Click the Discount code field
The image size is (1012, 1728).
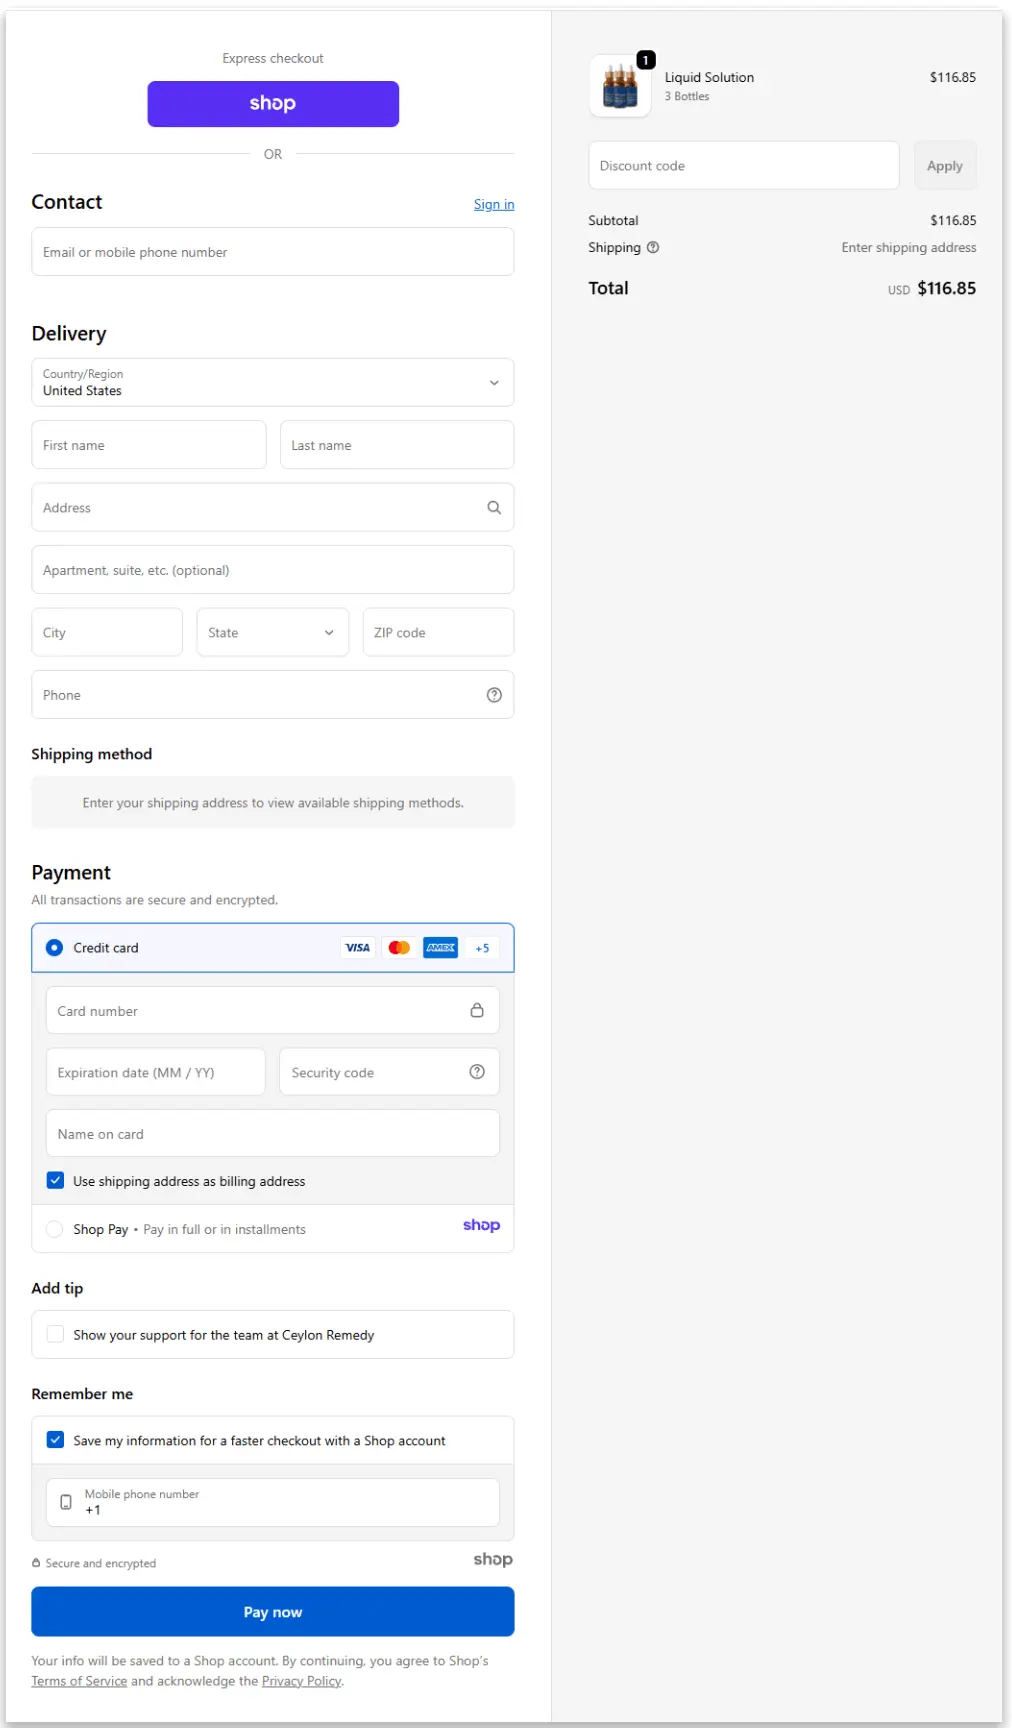point(744,166)
